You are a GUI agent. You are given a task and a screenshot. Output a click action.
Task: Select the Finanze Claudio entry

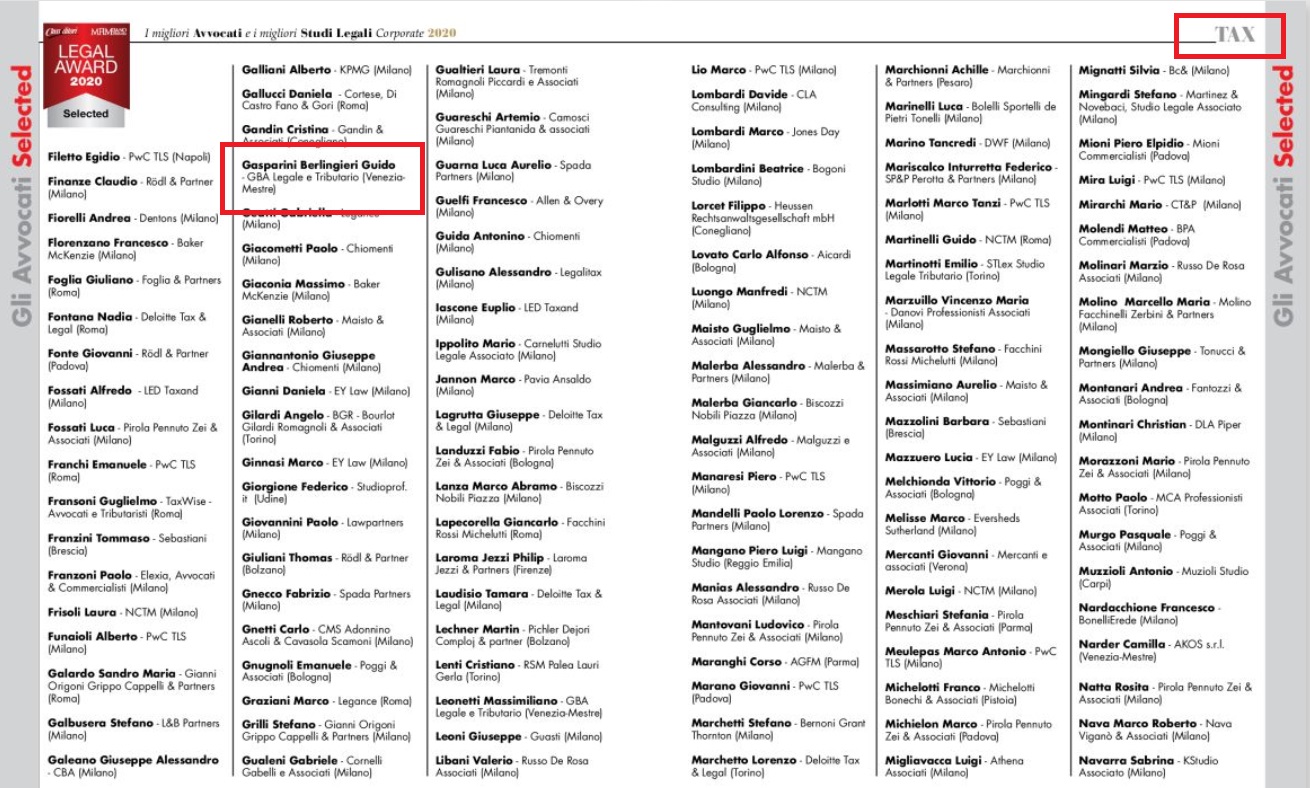[130, 188]
